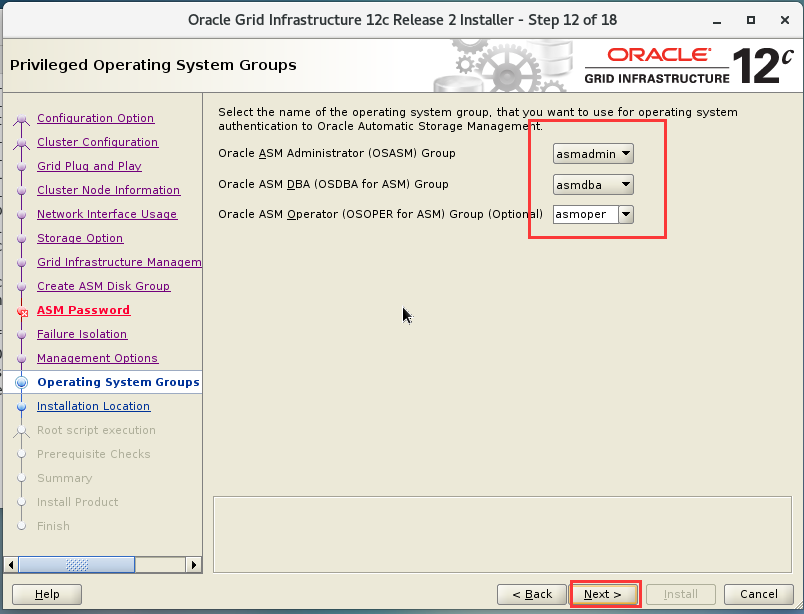This screenshot has height=614, width=804.
Task: Open the Storage Option step
Action: tap(80, 238)
